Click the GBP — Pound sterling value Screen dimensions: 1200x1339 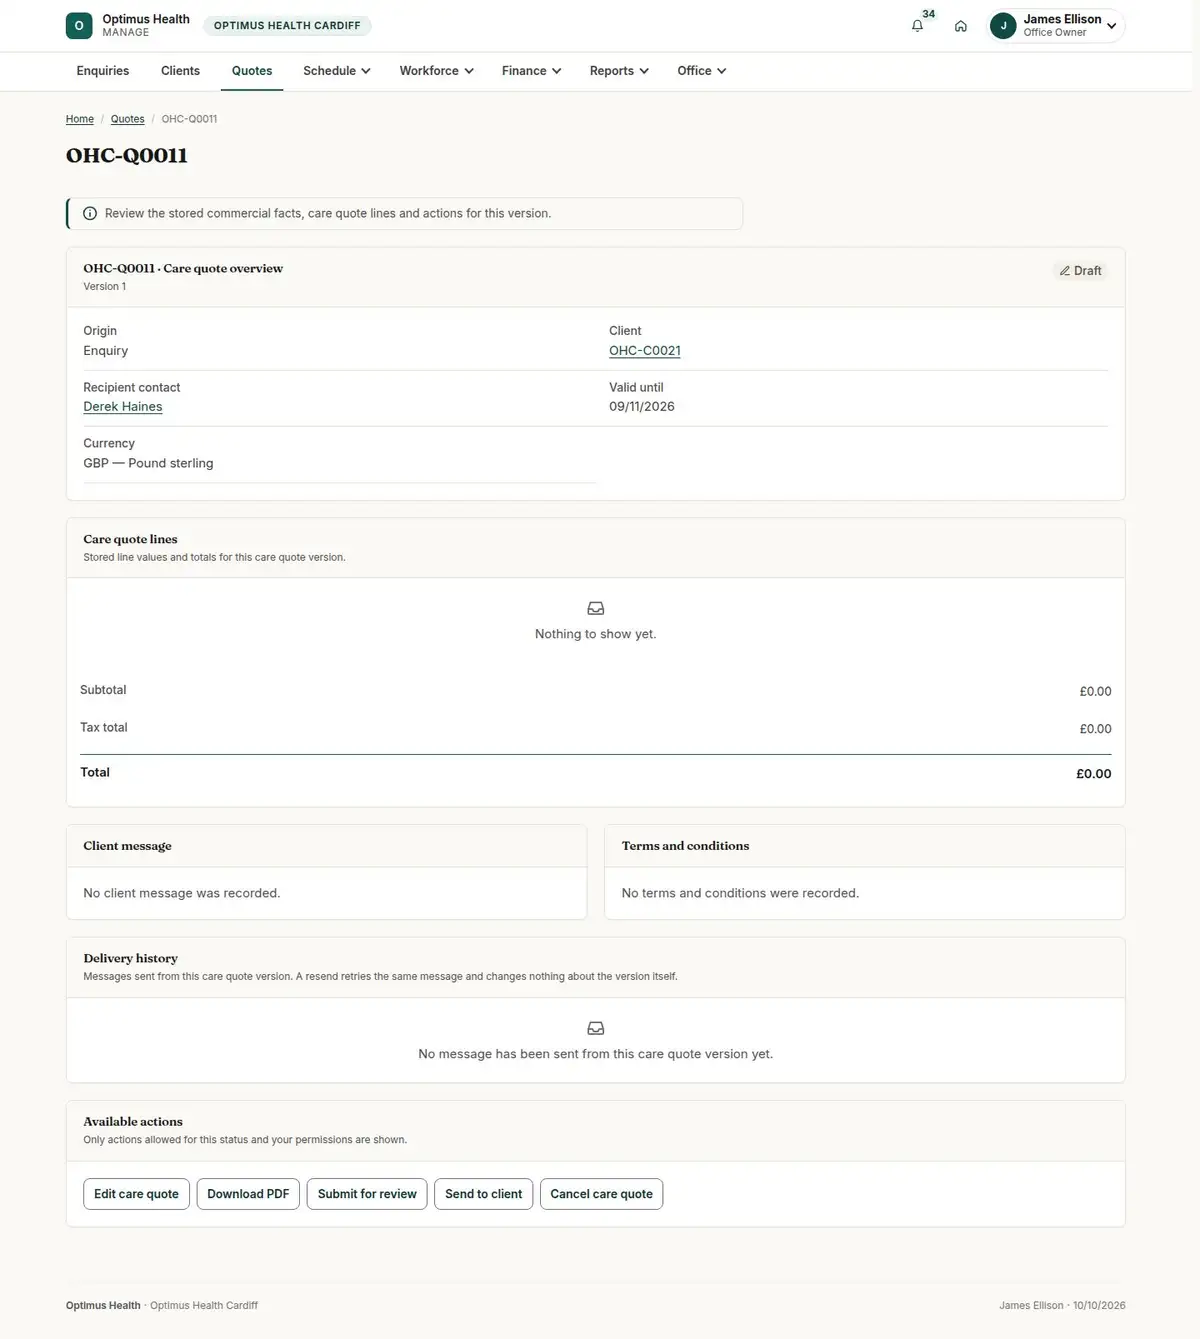pos(148,463)
